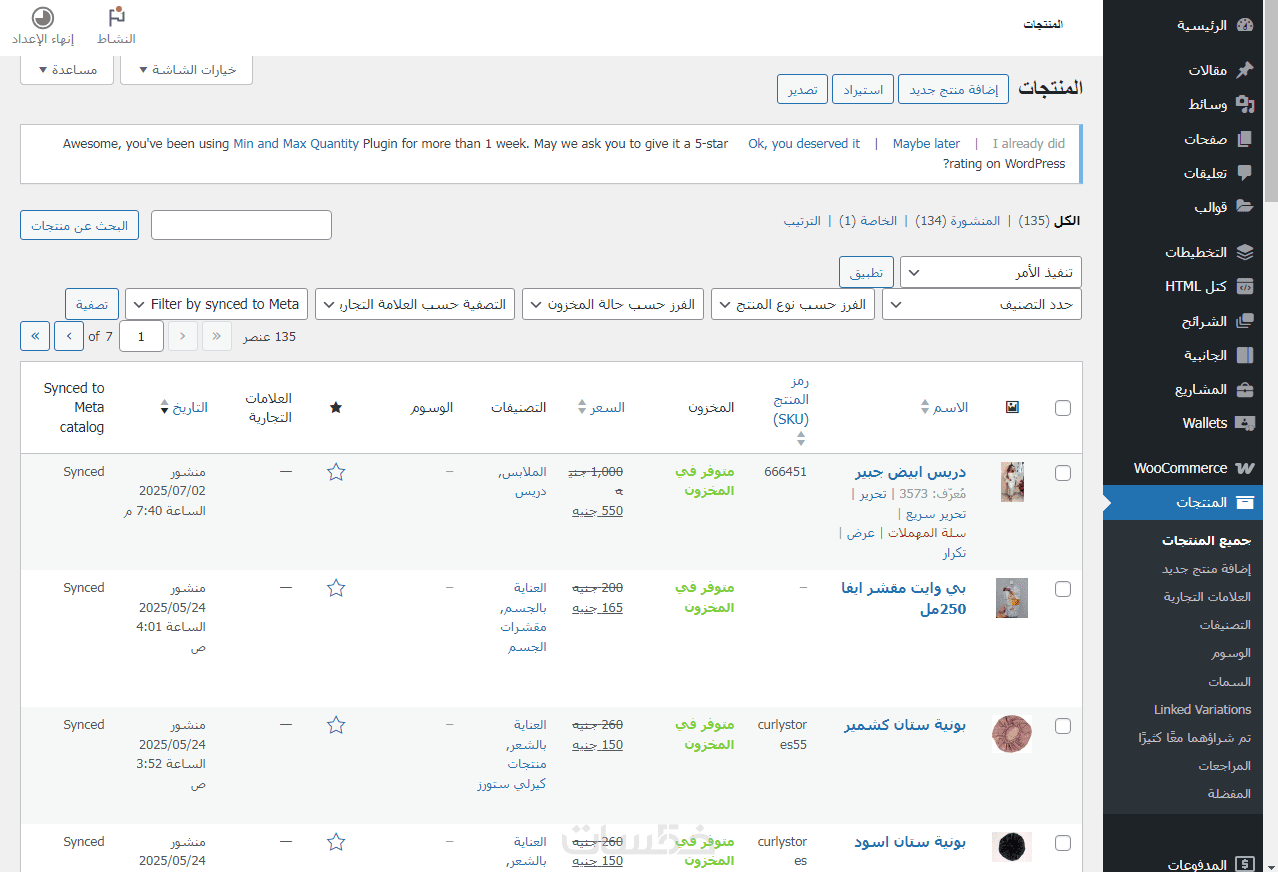Screen dimensions: 1278x872
Task: Click the Activity flag icon
Action: tap(117, 17)
